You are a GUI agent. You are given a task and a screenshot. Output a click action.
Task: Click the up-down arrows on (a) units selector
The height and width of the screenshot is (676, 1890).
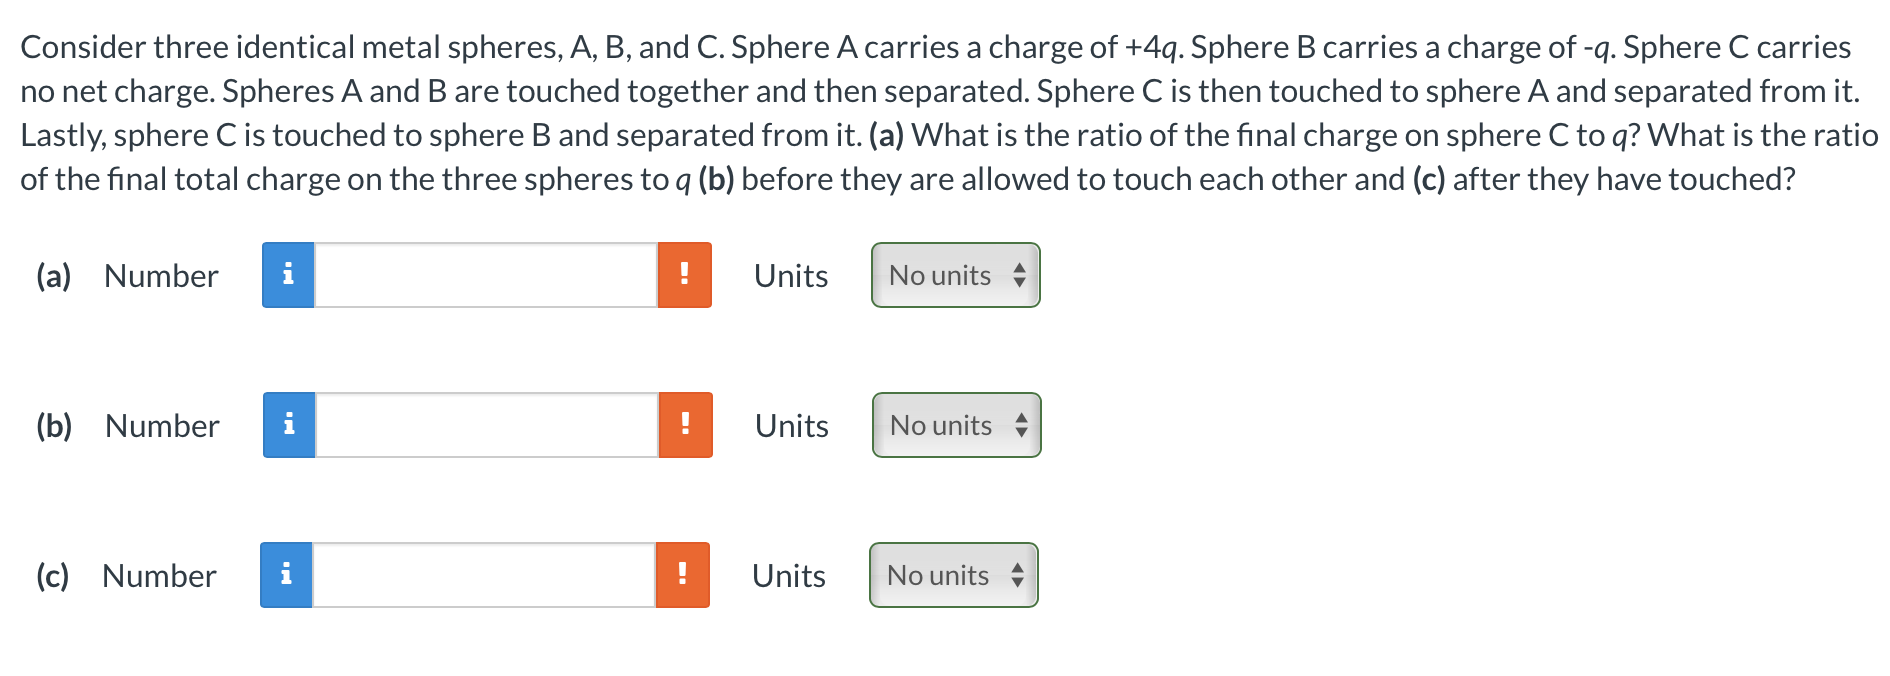(x=1019, y=275)
